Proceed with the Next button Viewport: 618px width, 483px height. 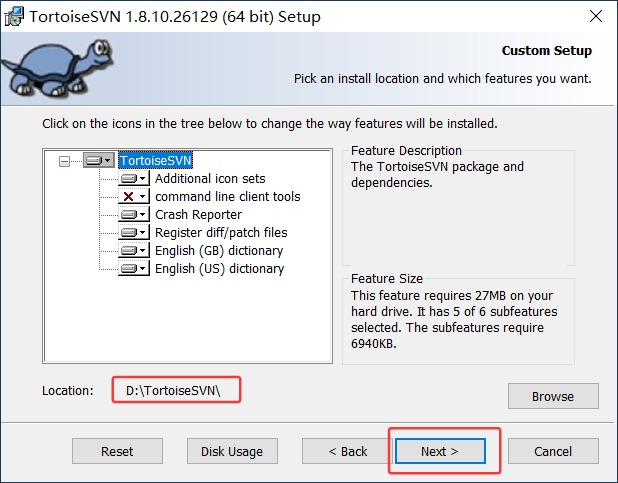tap(440, 451)
